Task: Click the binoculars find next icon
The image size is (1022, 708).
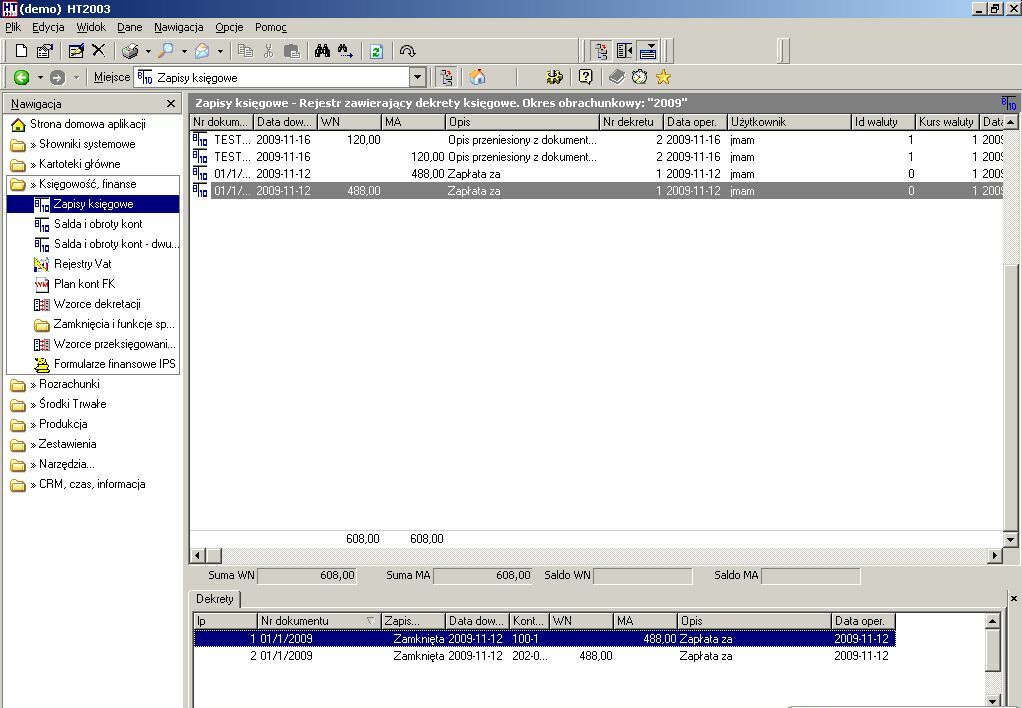Action: point(345,51)
